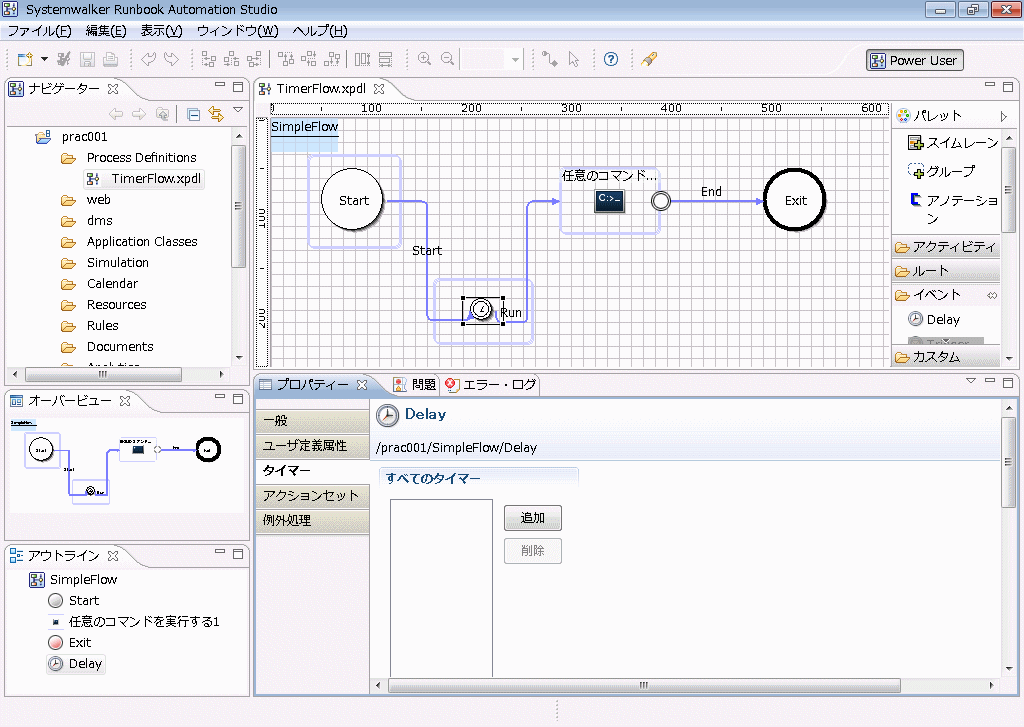This screenshot has width=1024, height=727.
Task: Click the Power User perspective button
Action: [914, 60]
